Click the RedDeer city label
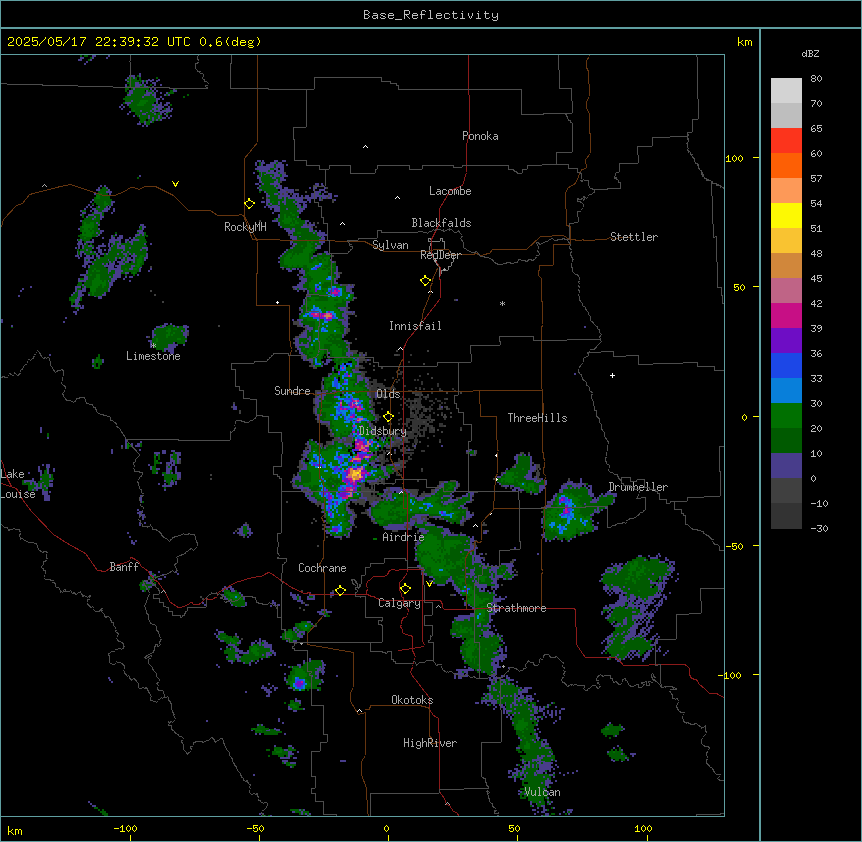This screenshot has width=862, height=842. [x=440, y=255]
